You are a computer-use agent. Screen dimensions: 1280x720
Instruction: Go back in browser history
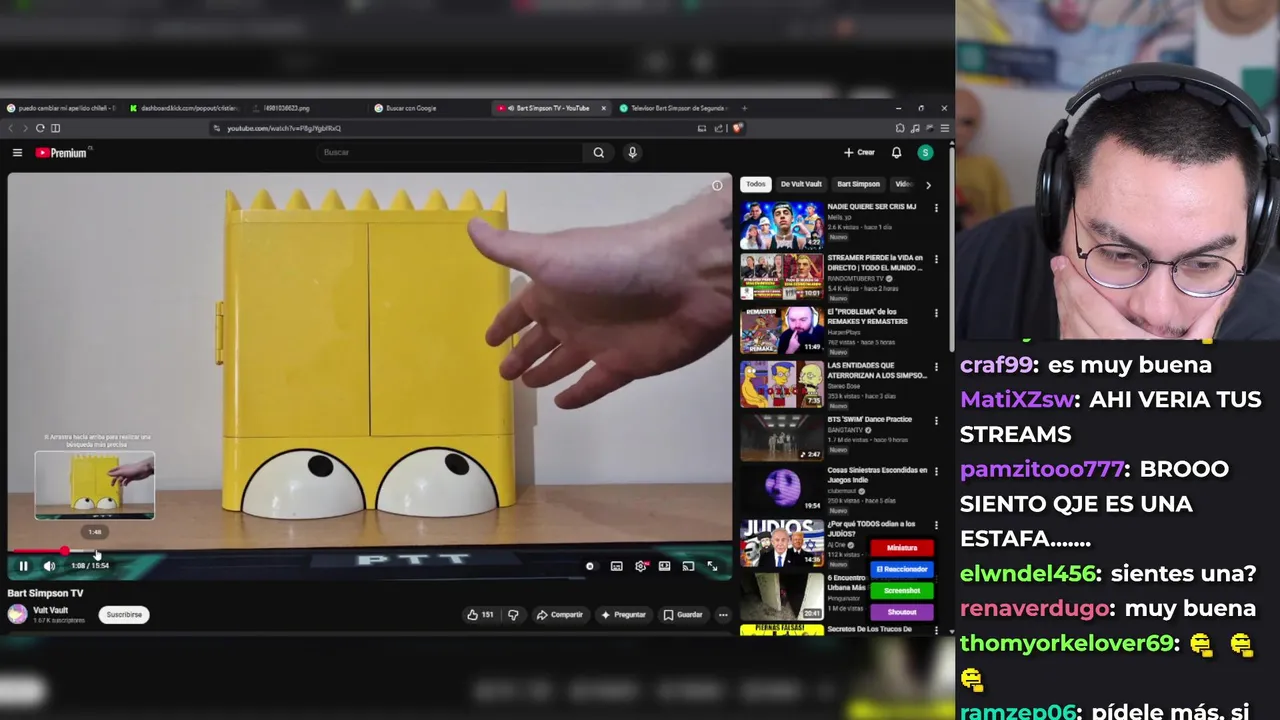[x=11, y=128]
